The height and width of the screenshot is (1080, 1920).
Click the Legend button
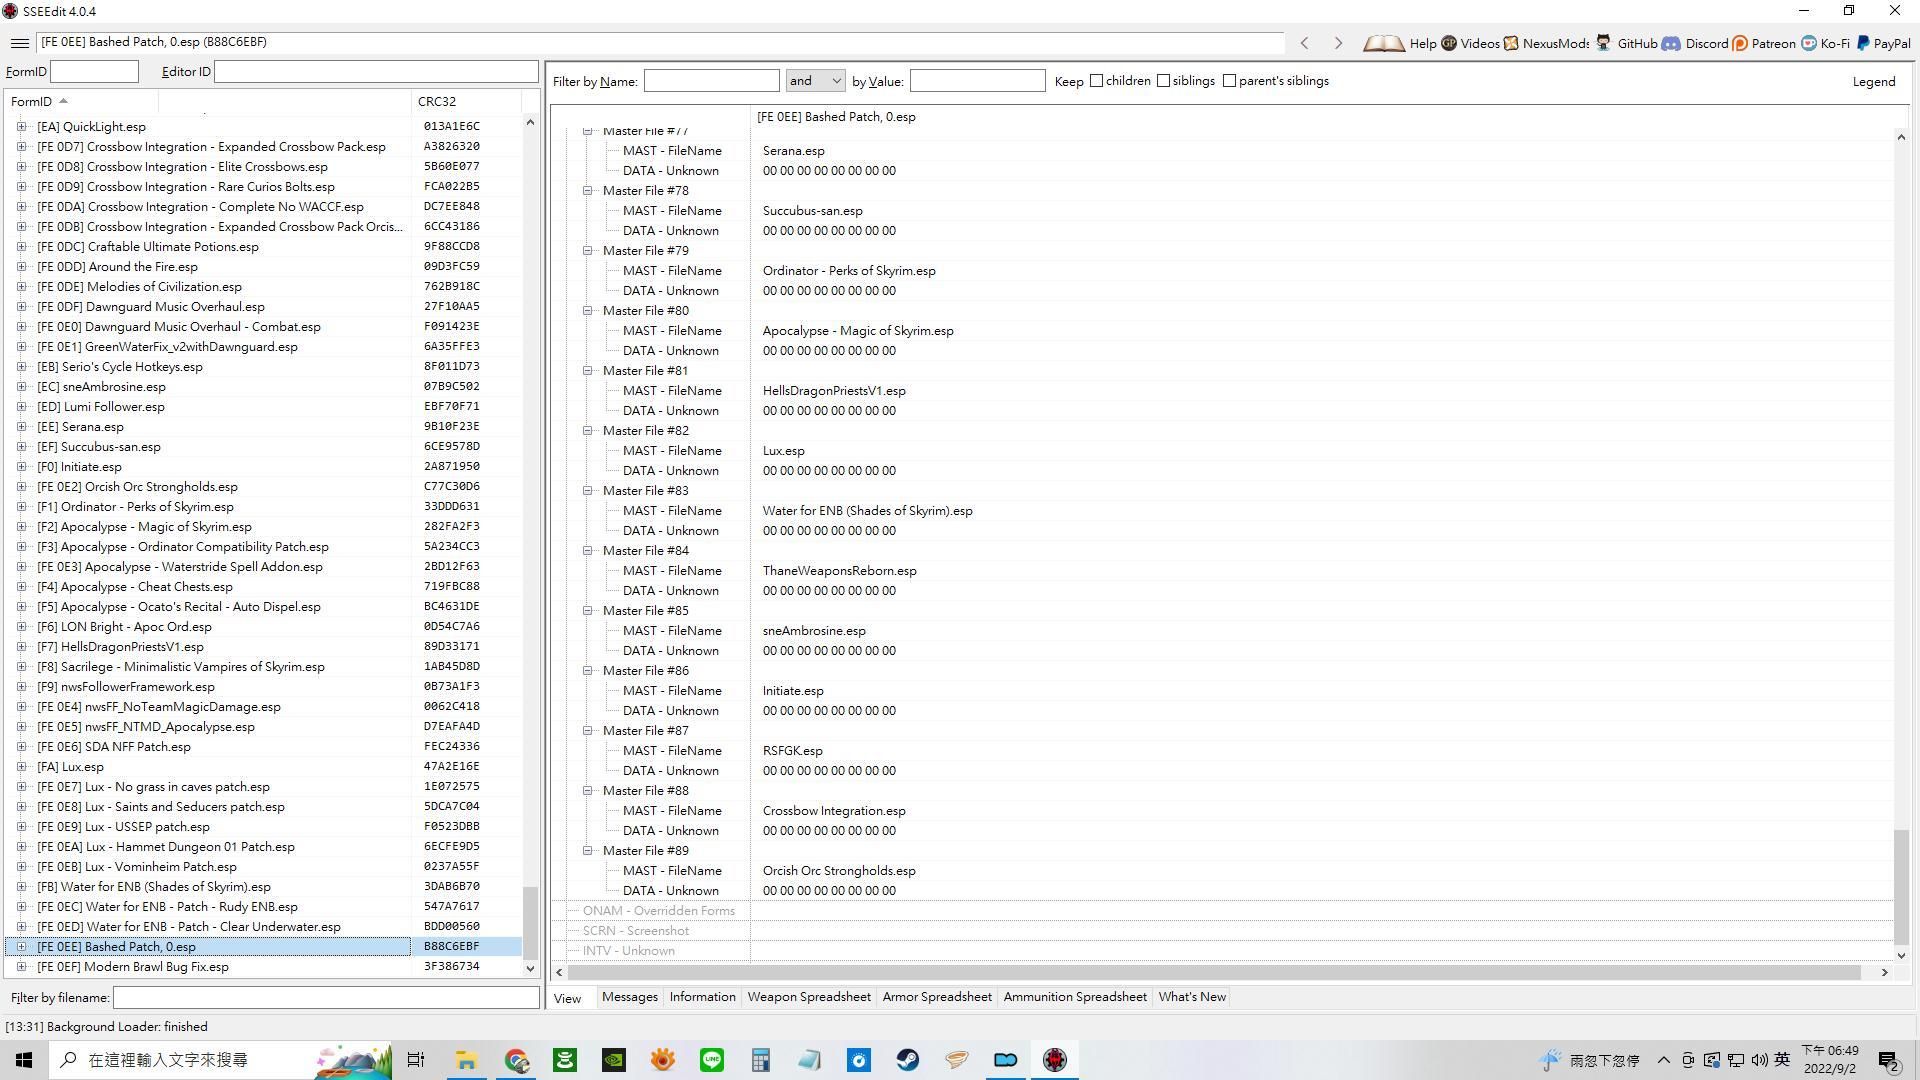1873,82
